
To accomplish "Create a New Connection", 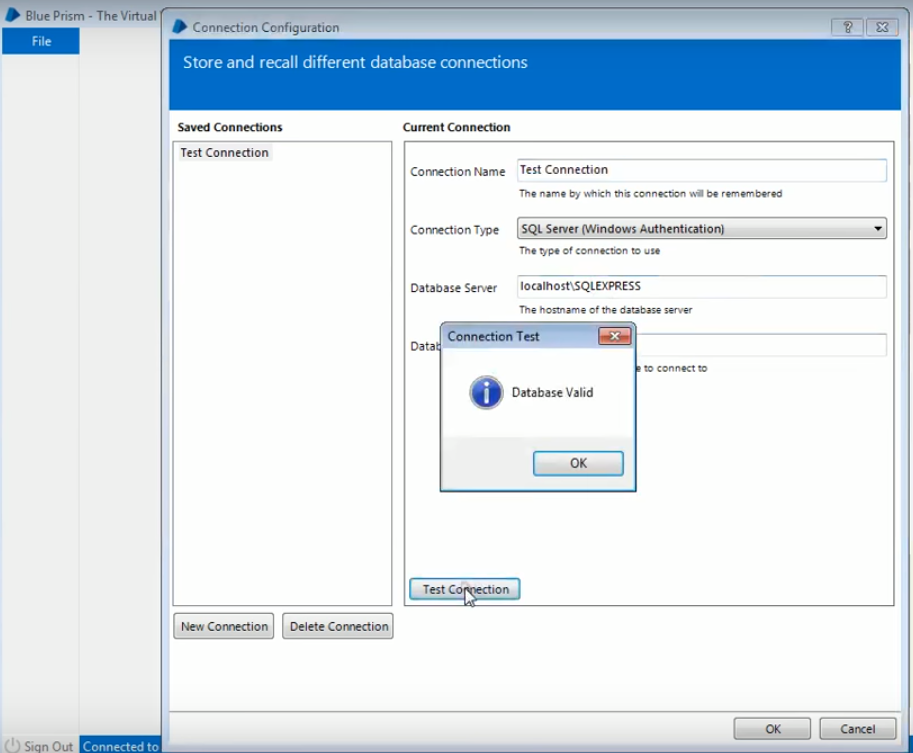I will 224,626.
